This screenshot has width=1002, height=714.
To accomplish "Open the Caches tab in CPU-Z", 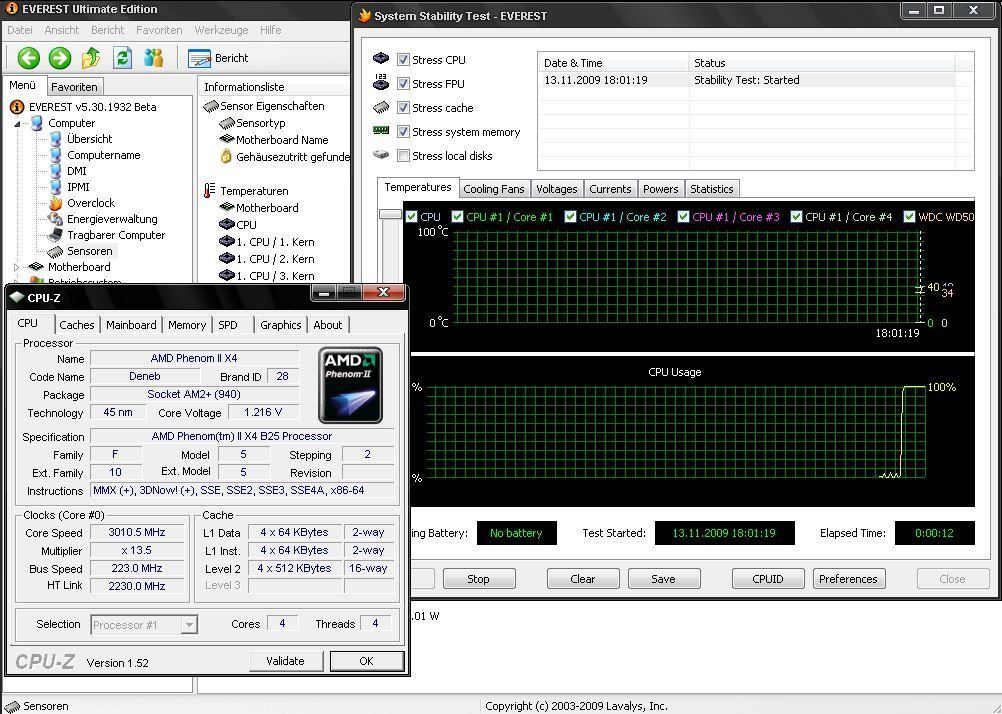I will click(77, 325).
